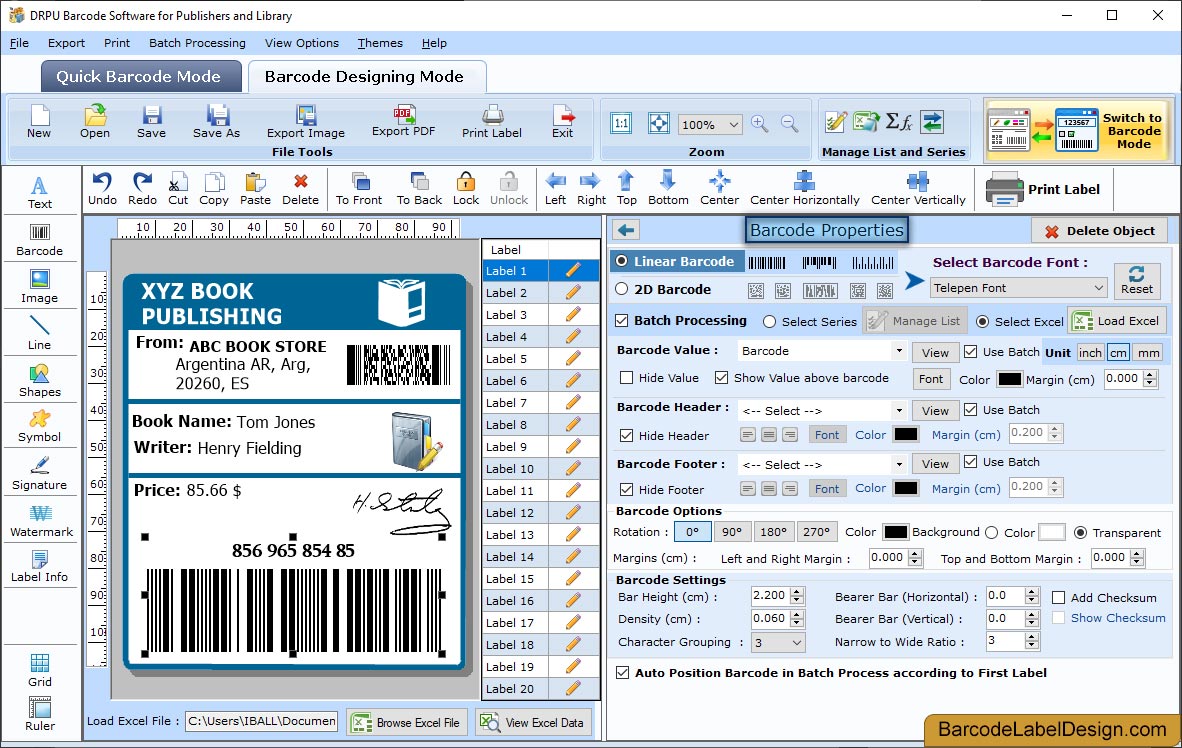
Task: Open the Themes menu
Action: tap(380, 43)
